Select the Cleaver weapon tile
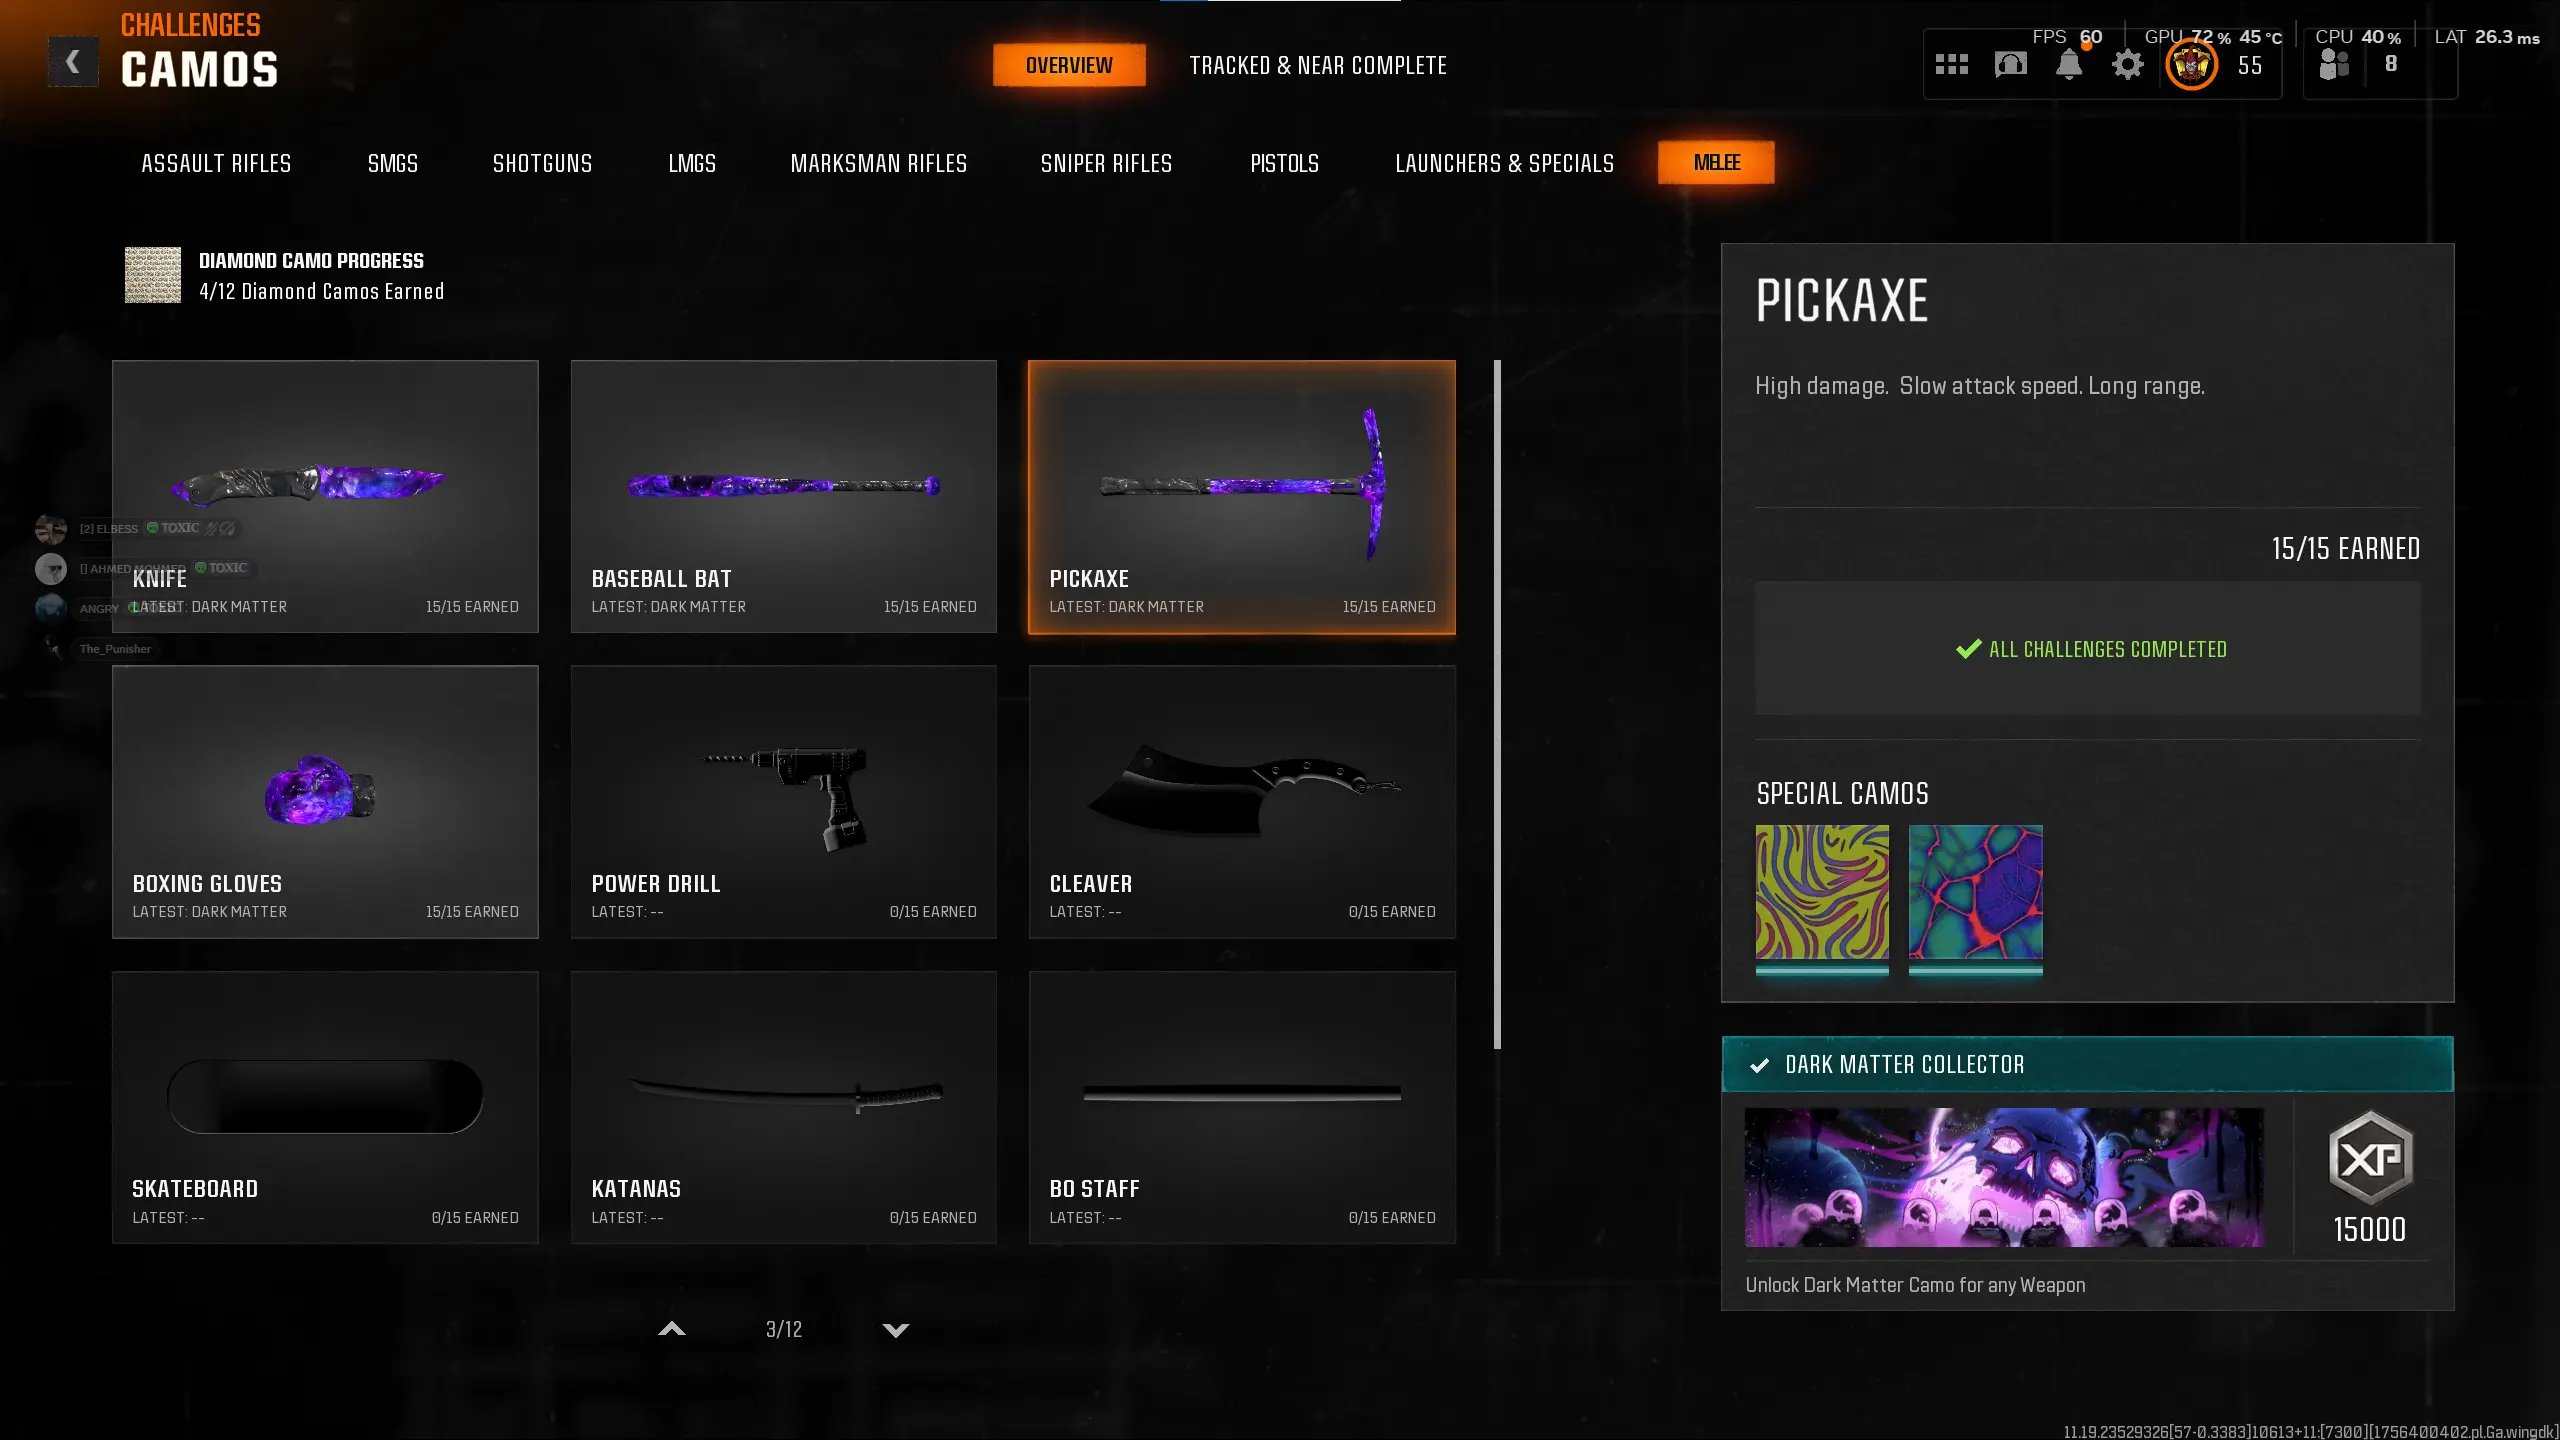Viewport: 2560px width, 1440px height. [1242, 802]
